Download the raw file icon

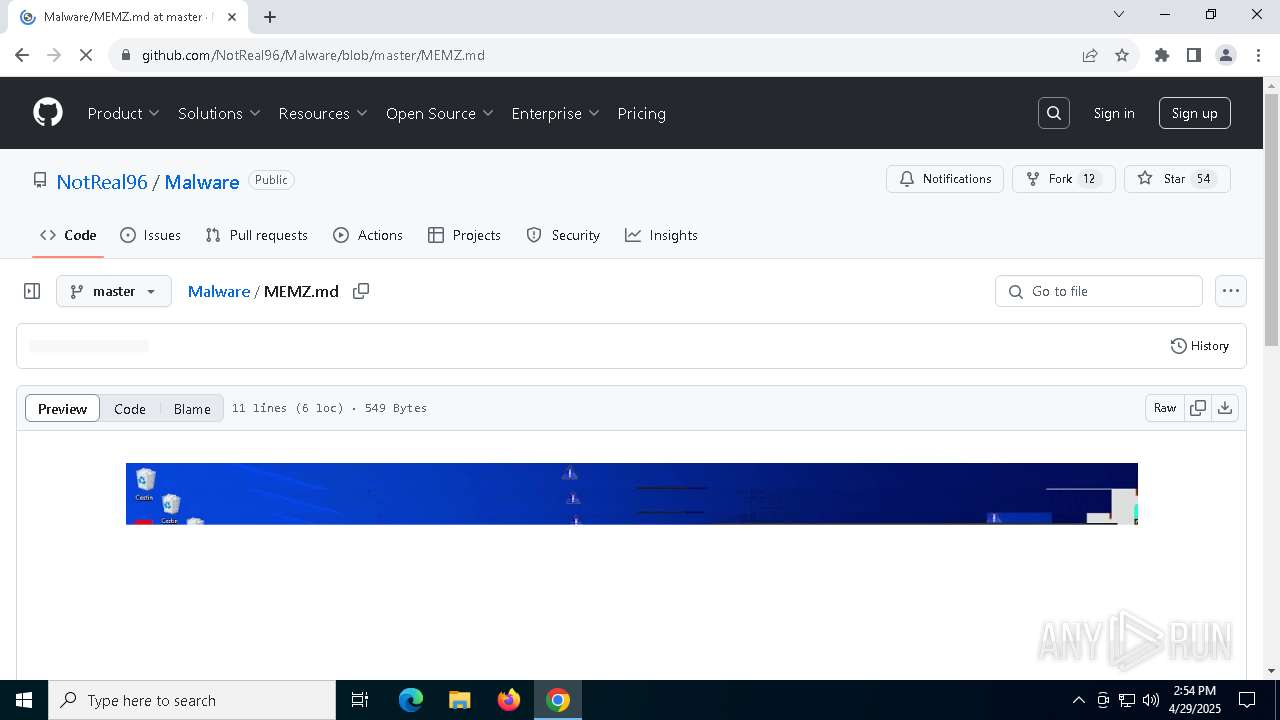pyautogui.click(x=1224, y=408)
